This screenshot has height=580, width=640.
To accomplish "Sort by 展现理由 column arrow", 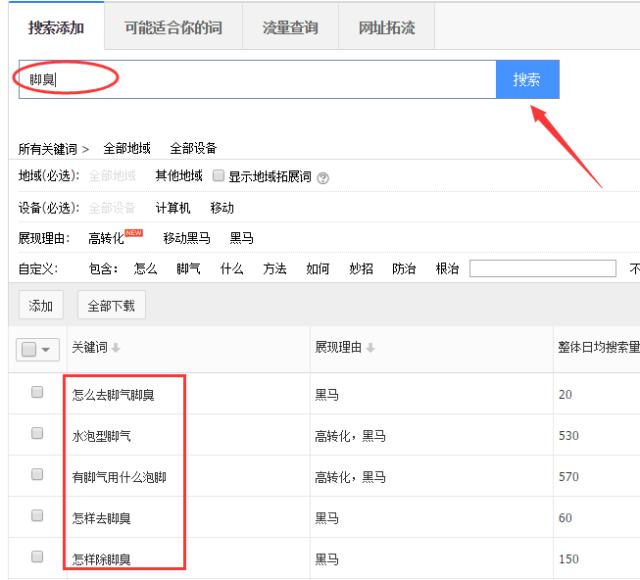I will 370,348.
